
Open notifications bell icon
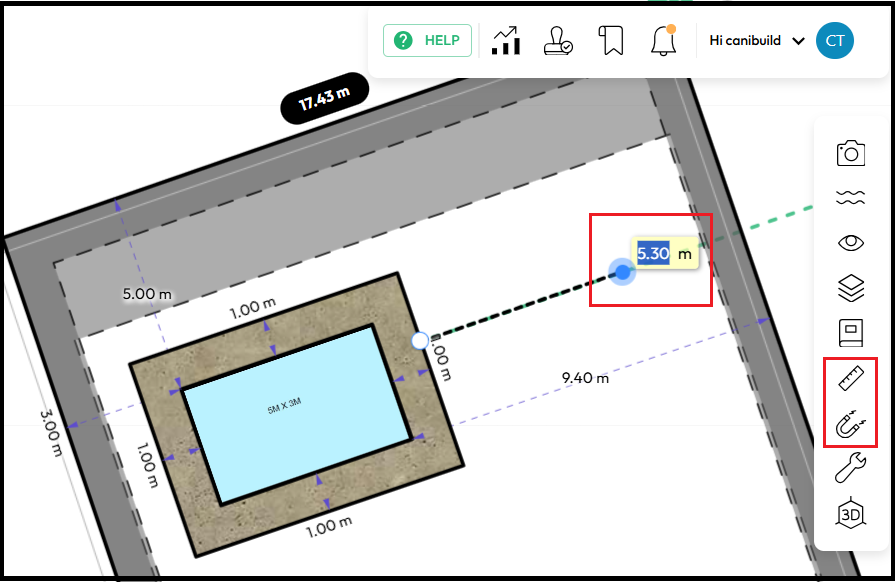(x=662, y=41)
